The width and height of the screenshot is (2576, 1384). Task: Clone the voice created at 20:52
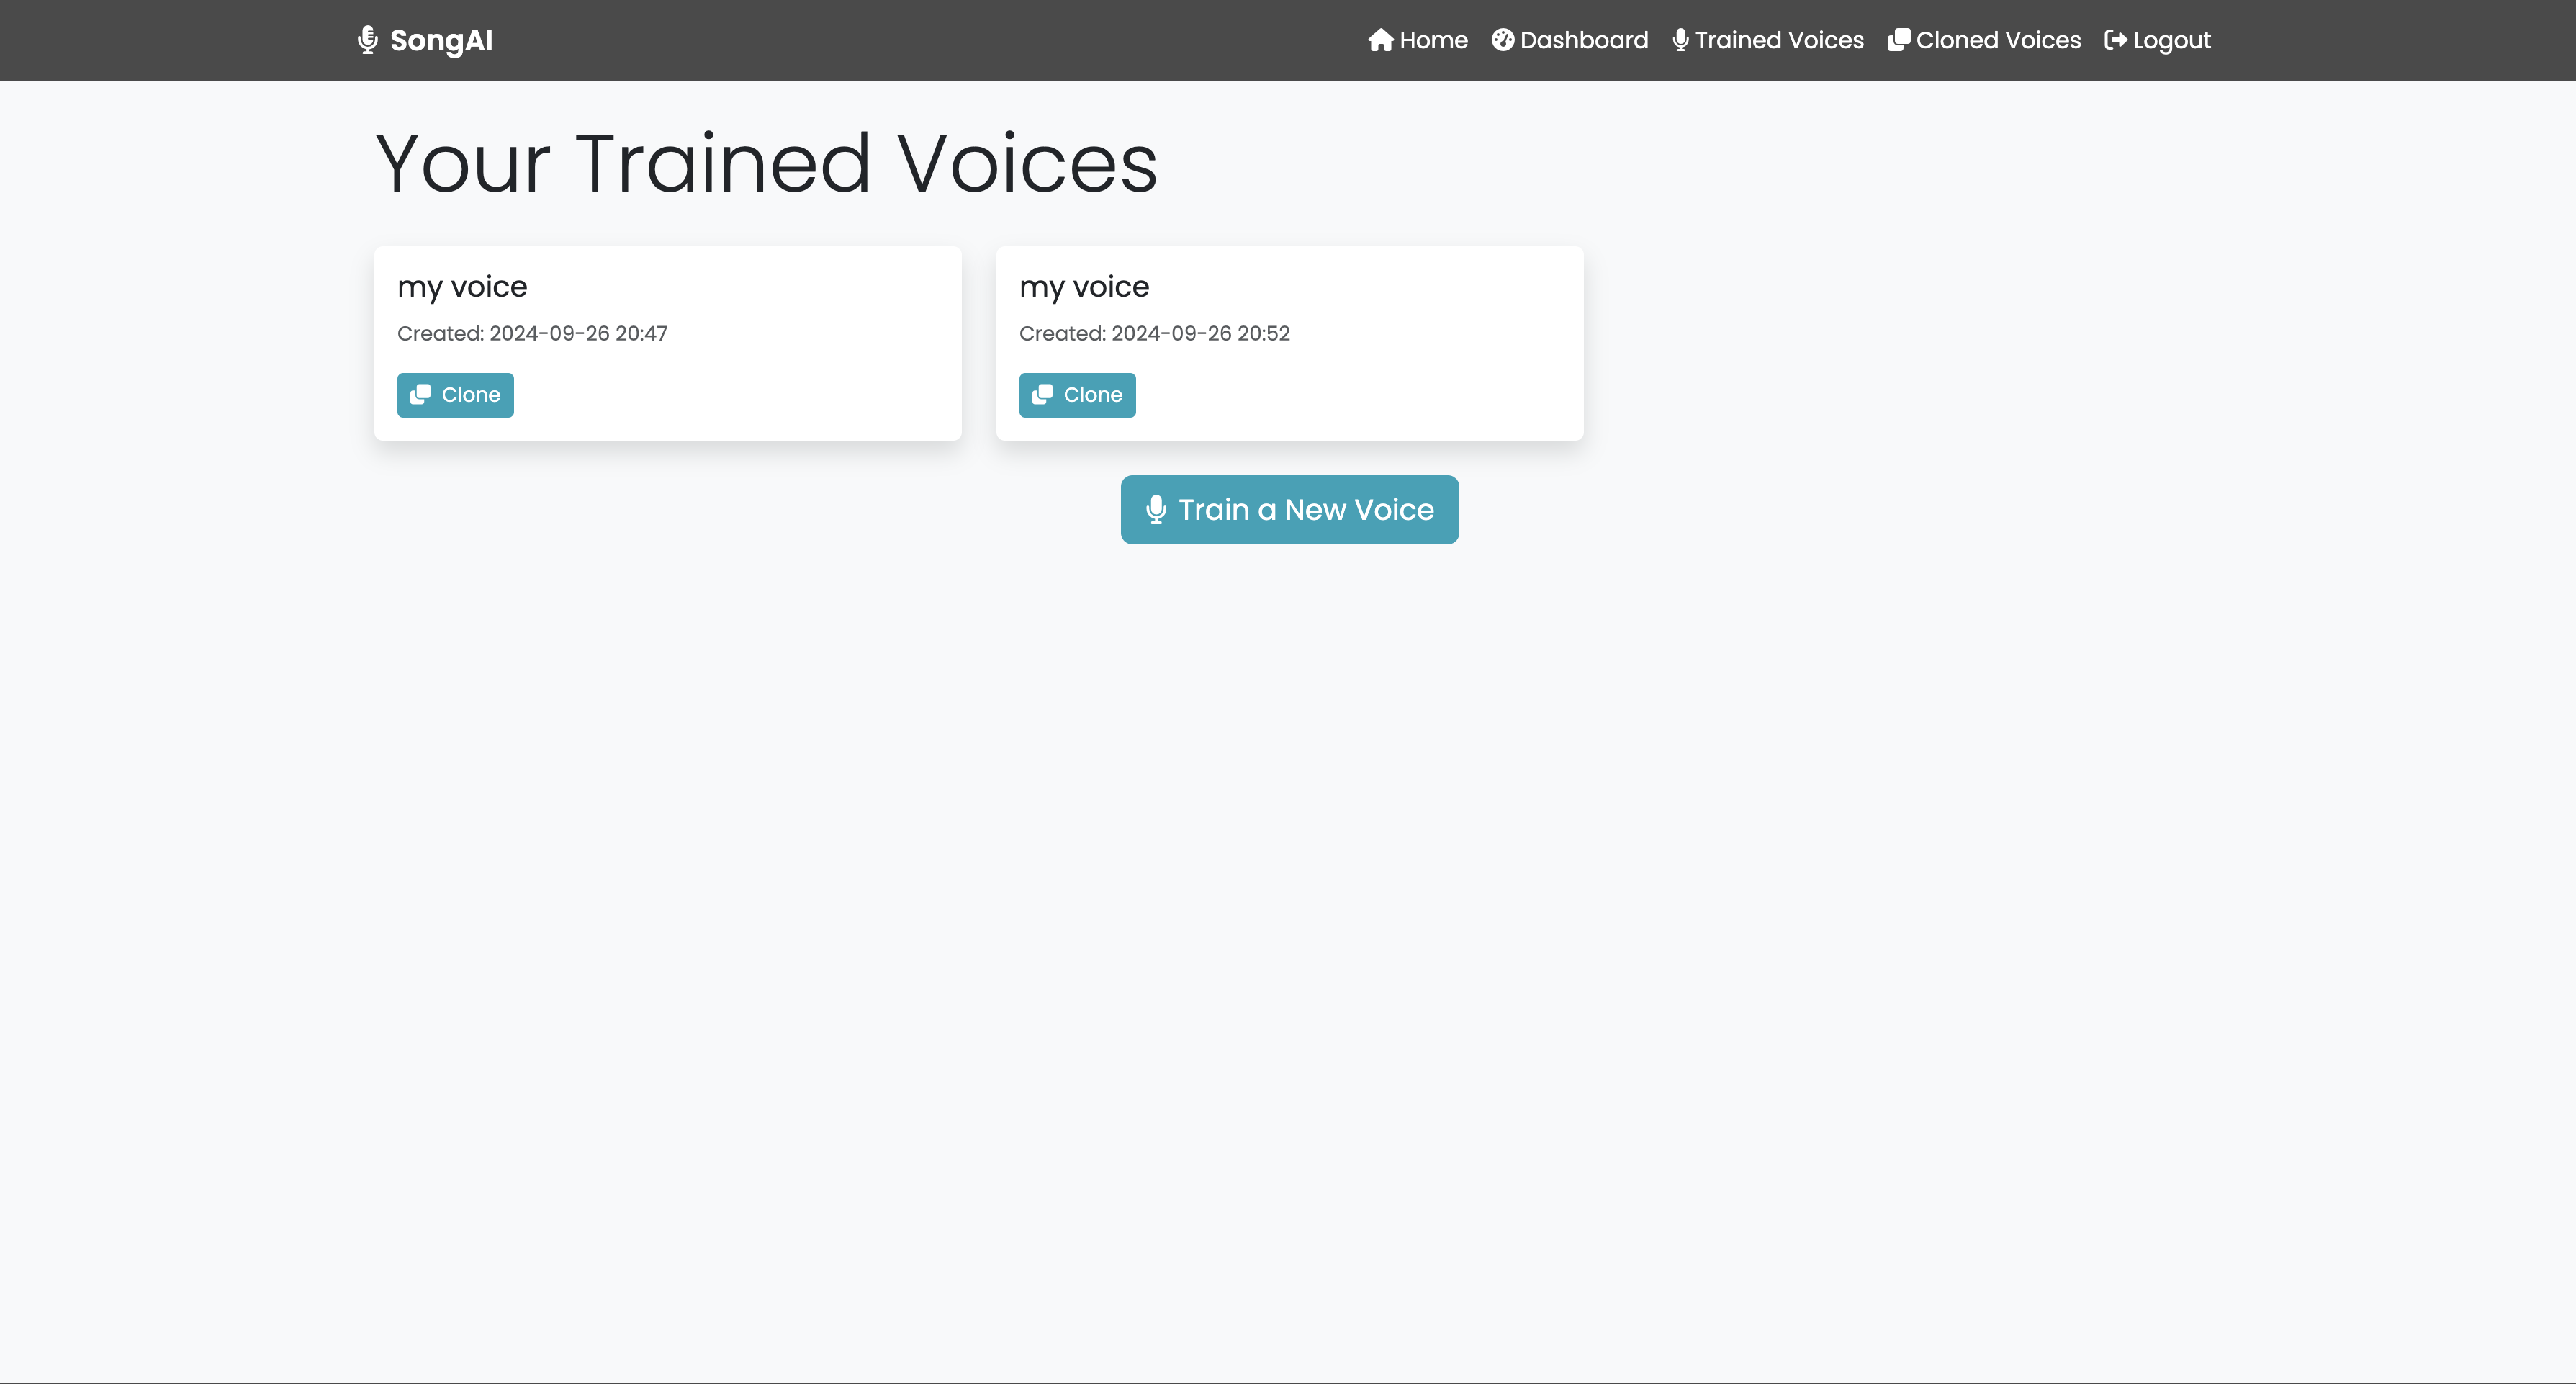click(x=1092, y=395)
